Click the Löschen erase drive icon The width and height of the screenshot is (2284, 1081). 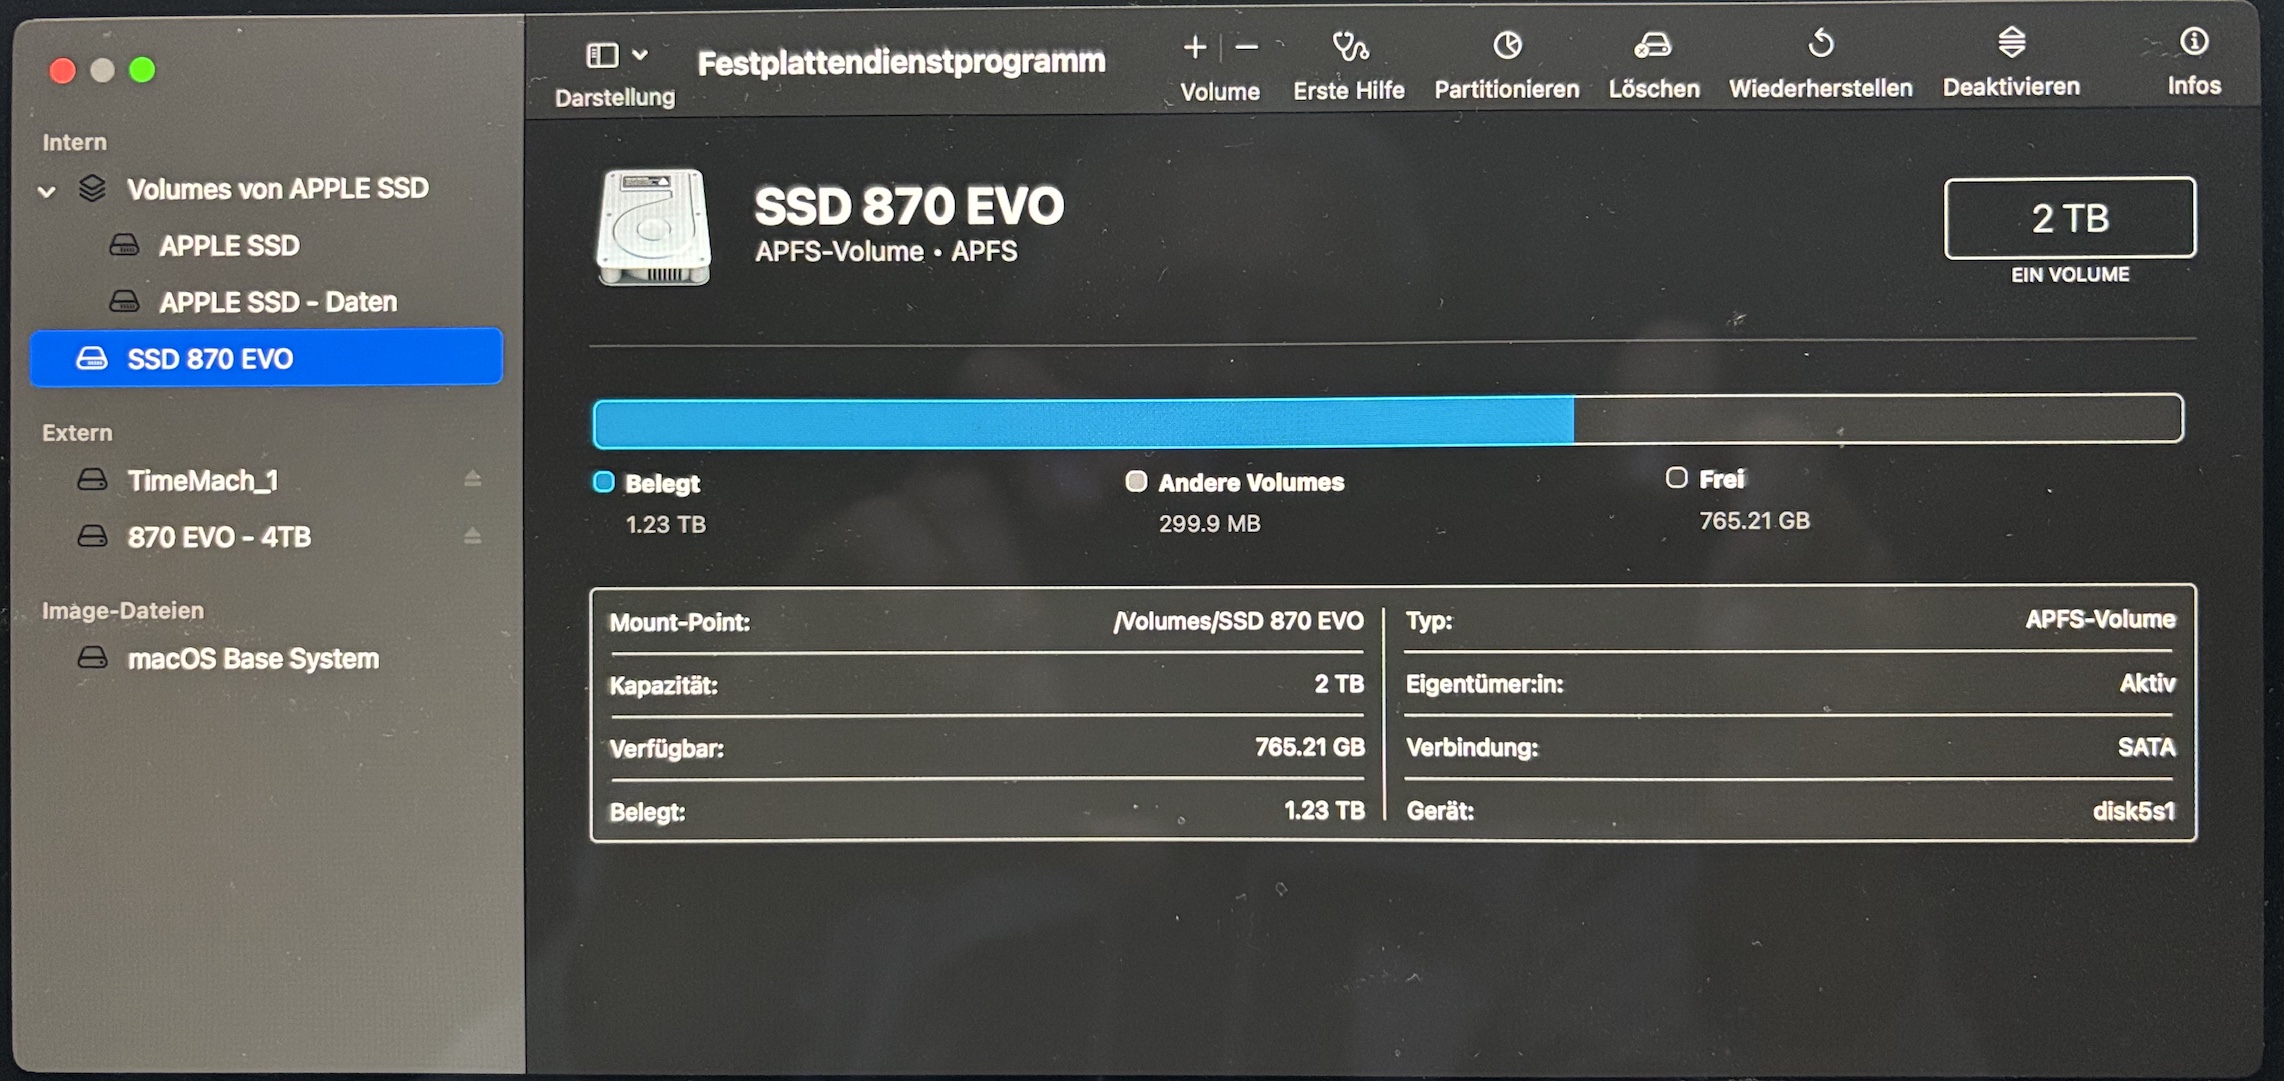tap(1653, 45)
